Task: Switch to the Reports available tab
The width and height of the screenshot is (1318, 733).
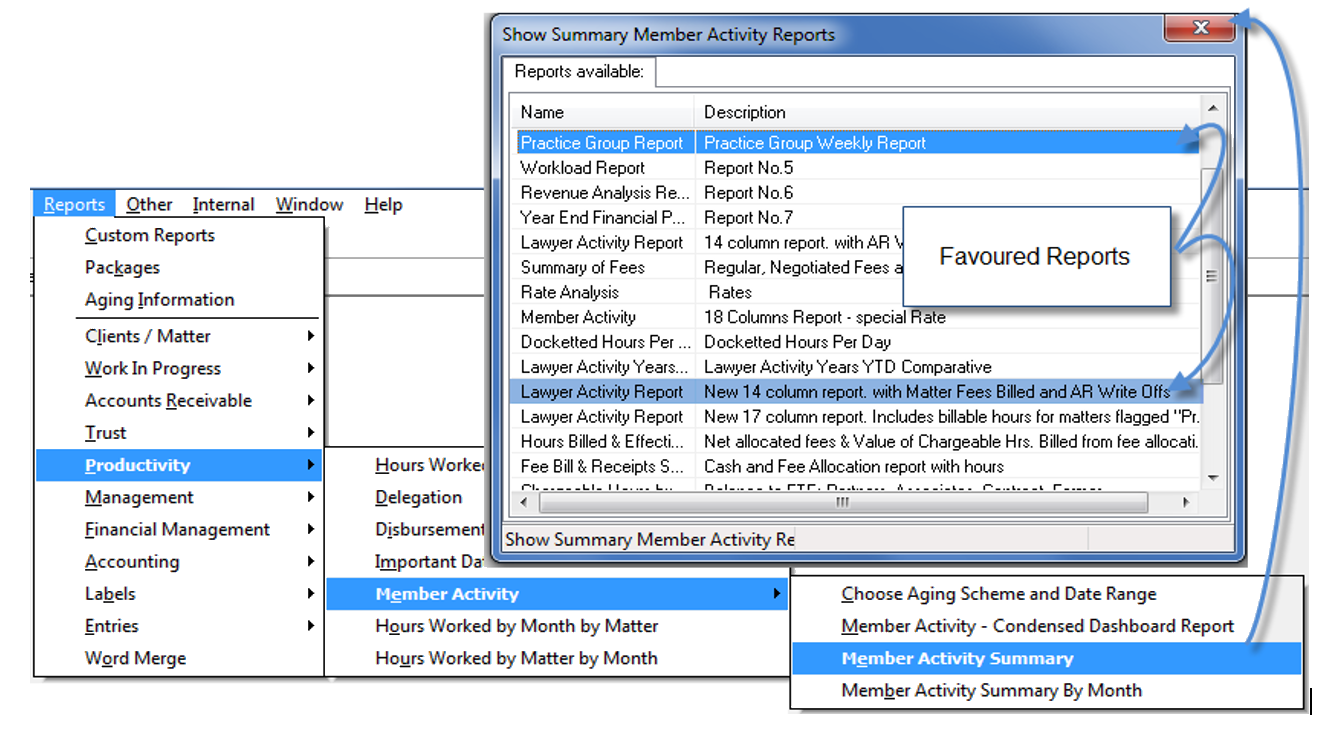Action: point(579,72)
